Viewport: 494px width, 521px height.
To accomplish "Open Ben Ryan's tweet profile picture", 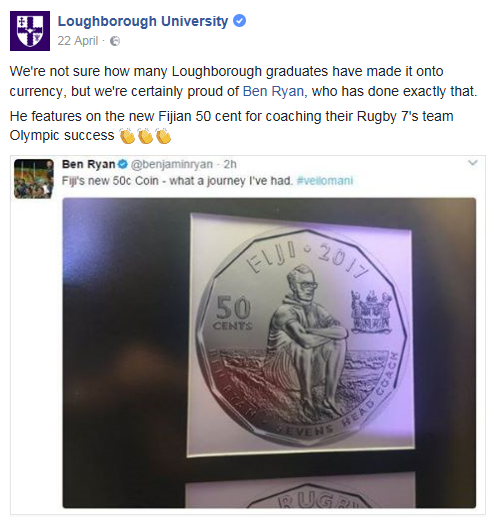I will pos(34,179).
